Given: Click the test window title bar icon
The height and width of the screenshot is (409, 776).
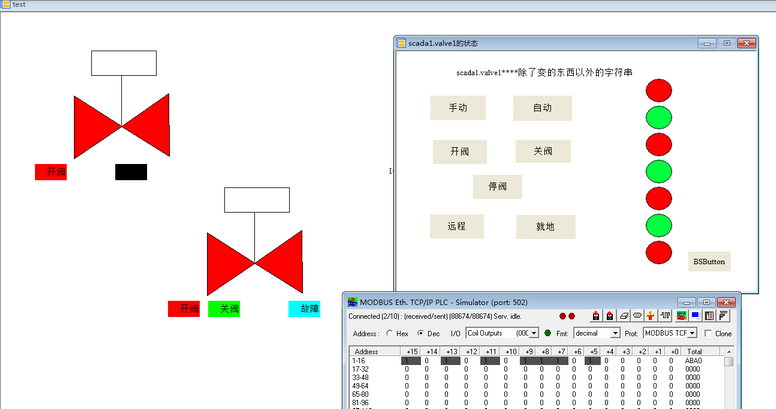Looking at the screenshot, I should coord(6,4).
